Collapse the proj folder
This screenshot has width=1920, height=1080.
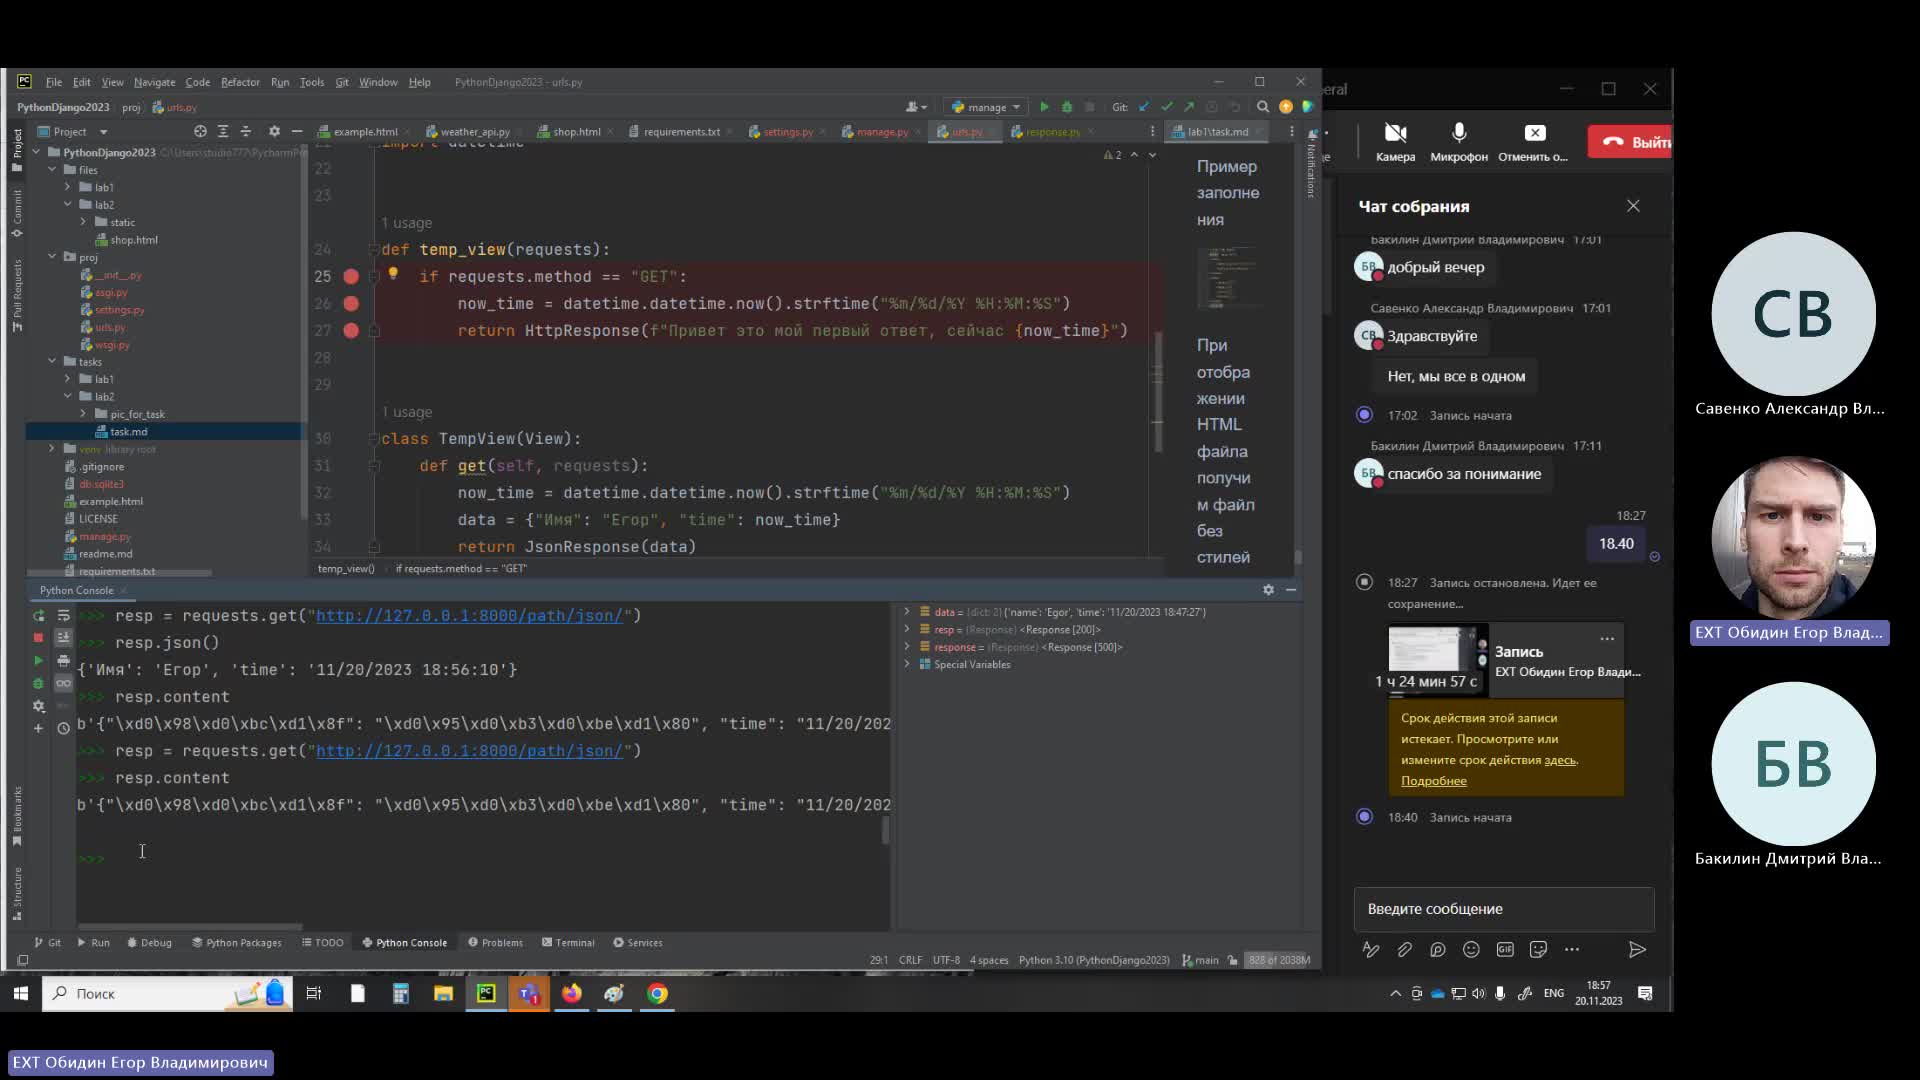click(52, 257)
